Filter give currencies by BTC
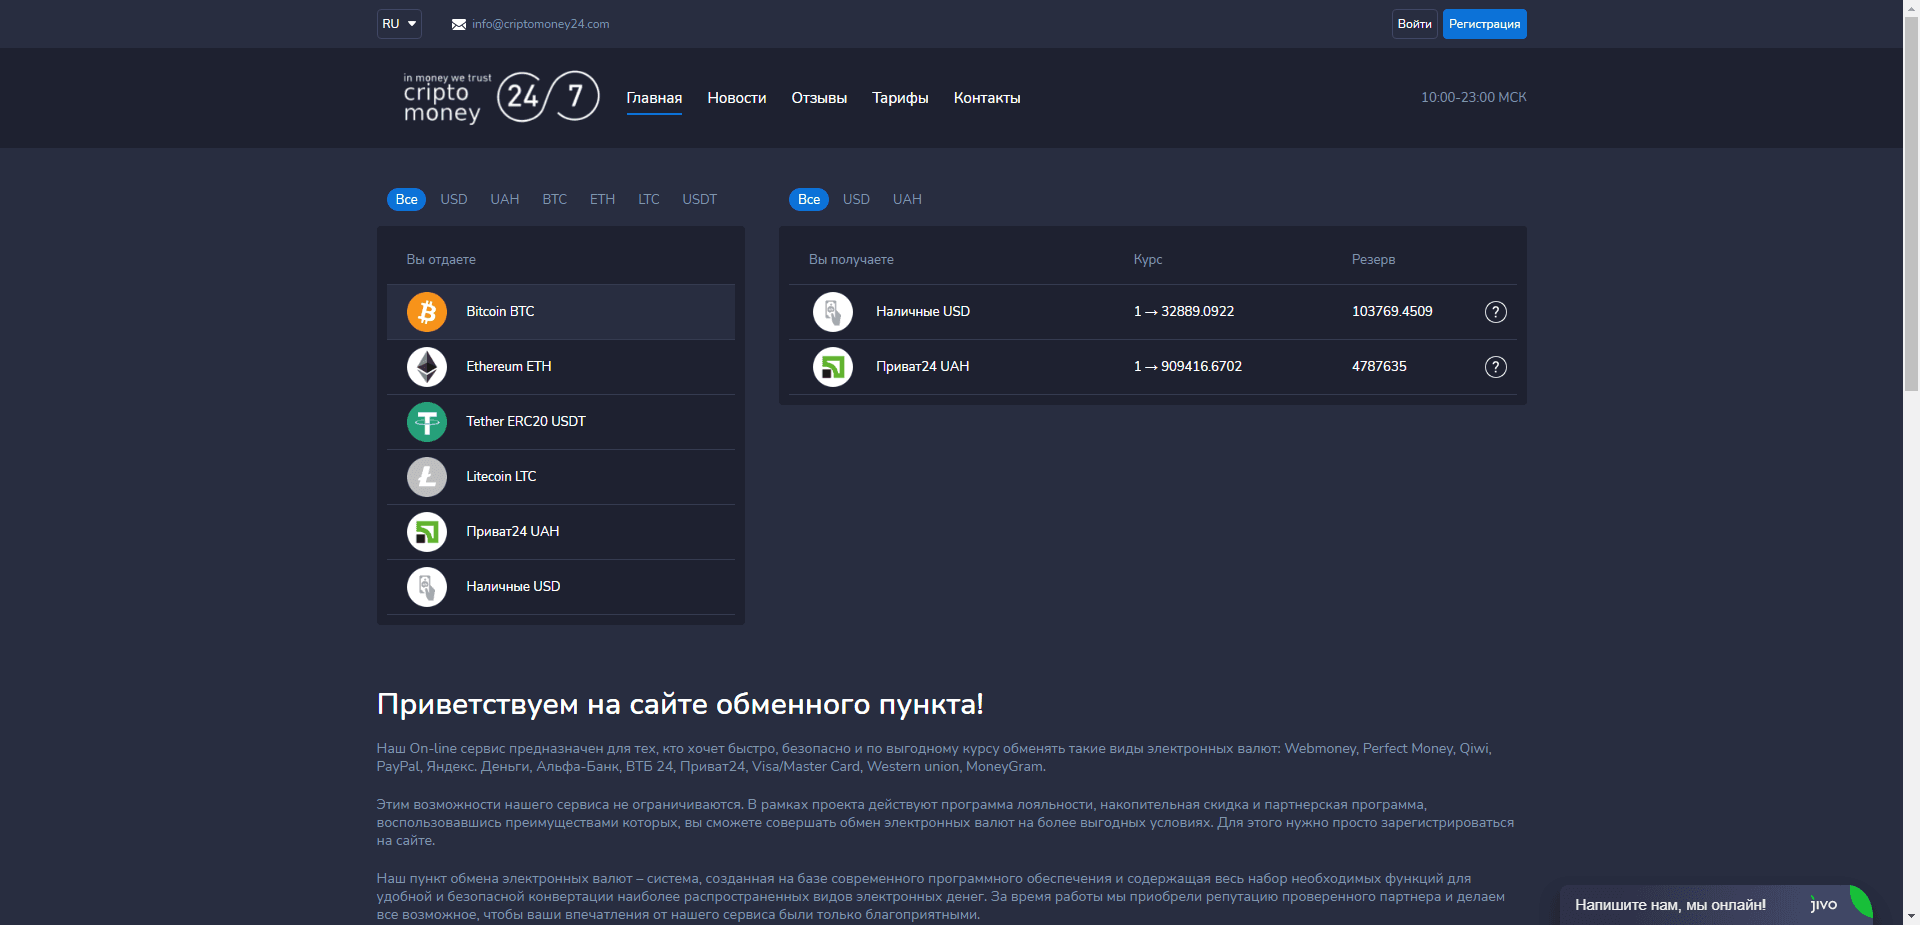1920x925 pixels. 554,200
